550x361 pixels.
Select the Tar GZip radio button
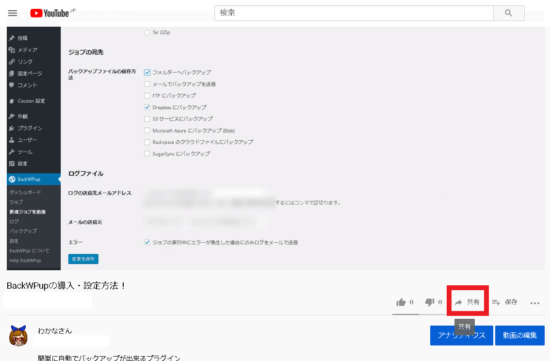(147, 32)
